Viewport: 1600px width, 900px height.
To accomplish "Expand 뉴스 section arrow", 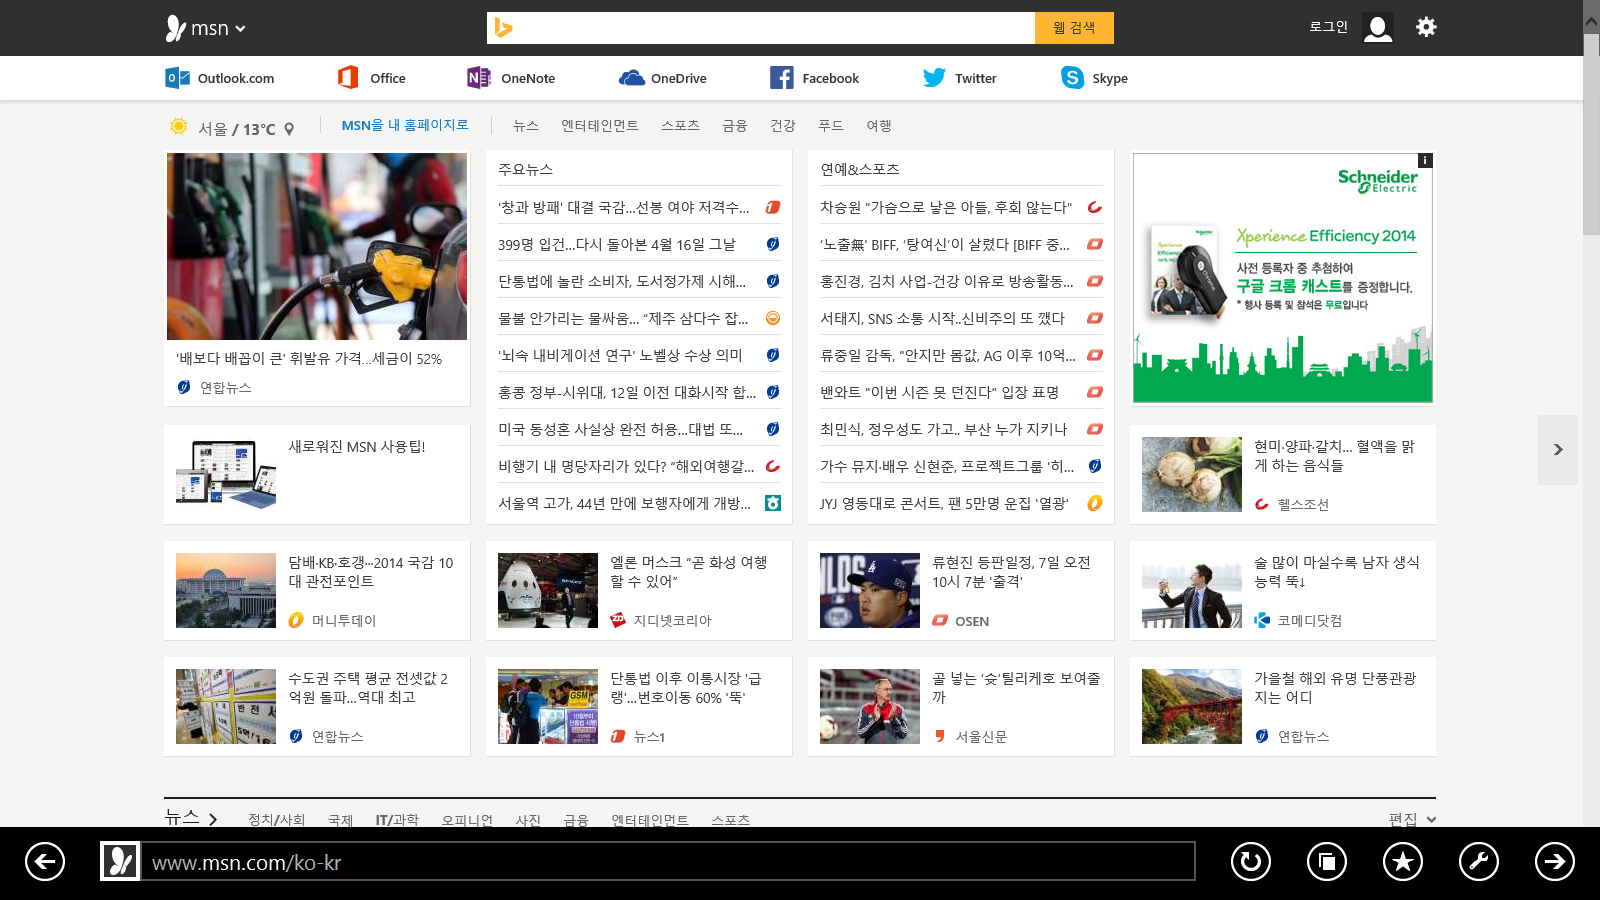I will (x=213, y=819).
